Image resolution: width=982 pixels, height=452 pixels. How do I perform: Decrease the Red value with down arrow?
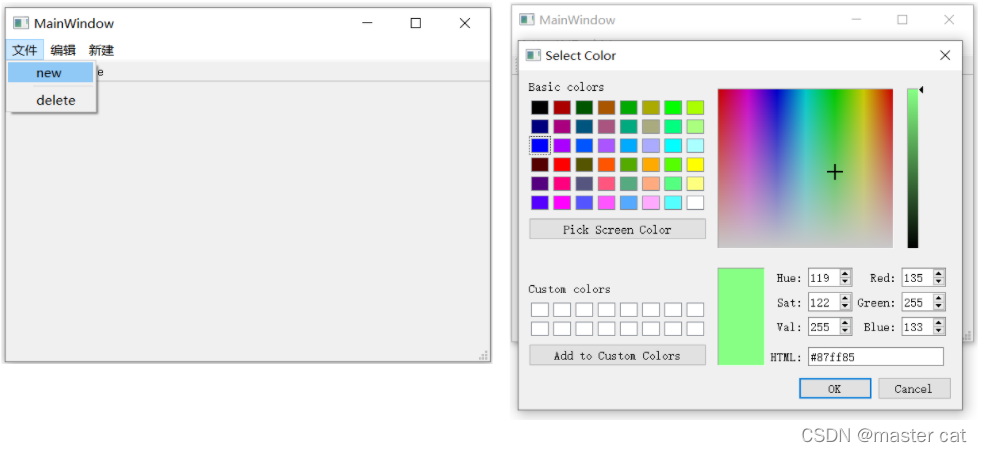(x=939, y=282)
